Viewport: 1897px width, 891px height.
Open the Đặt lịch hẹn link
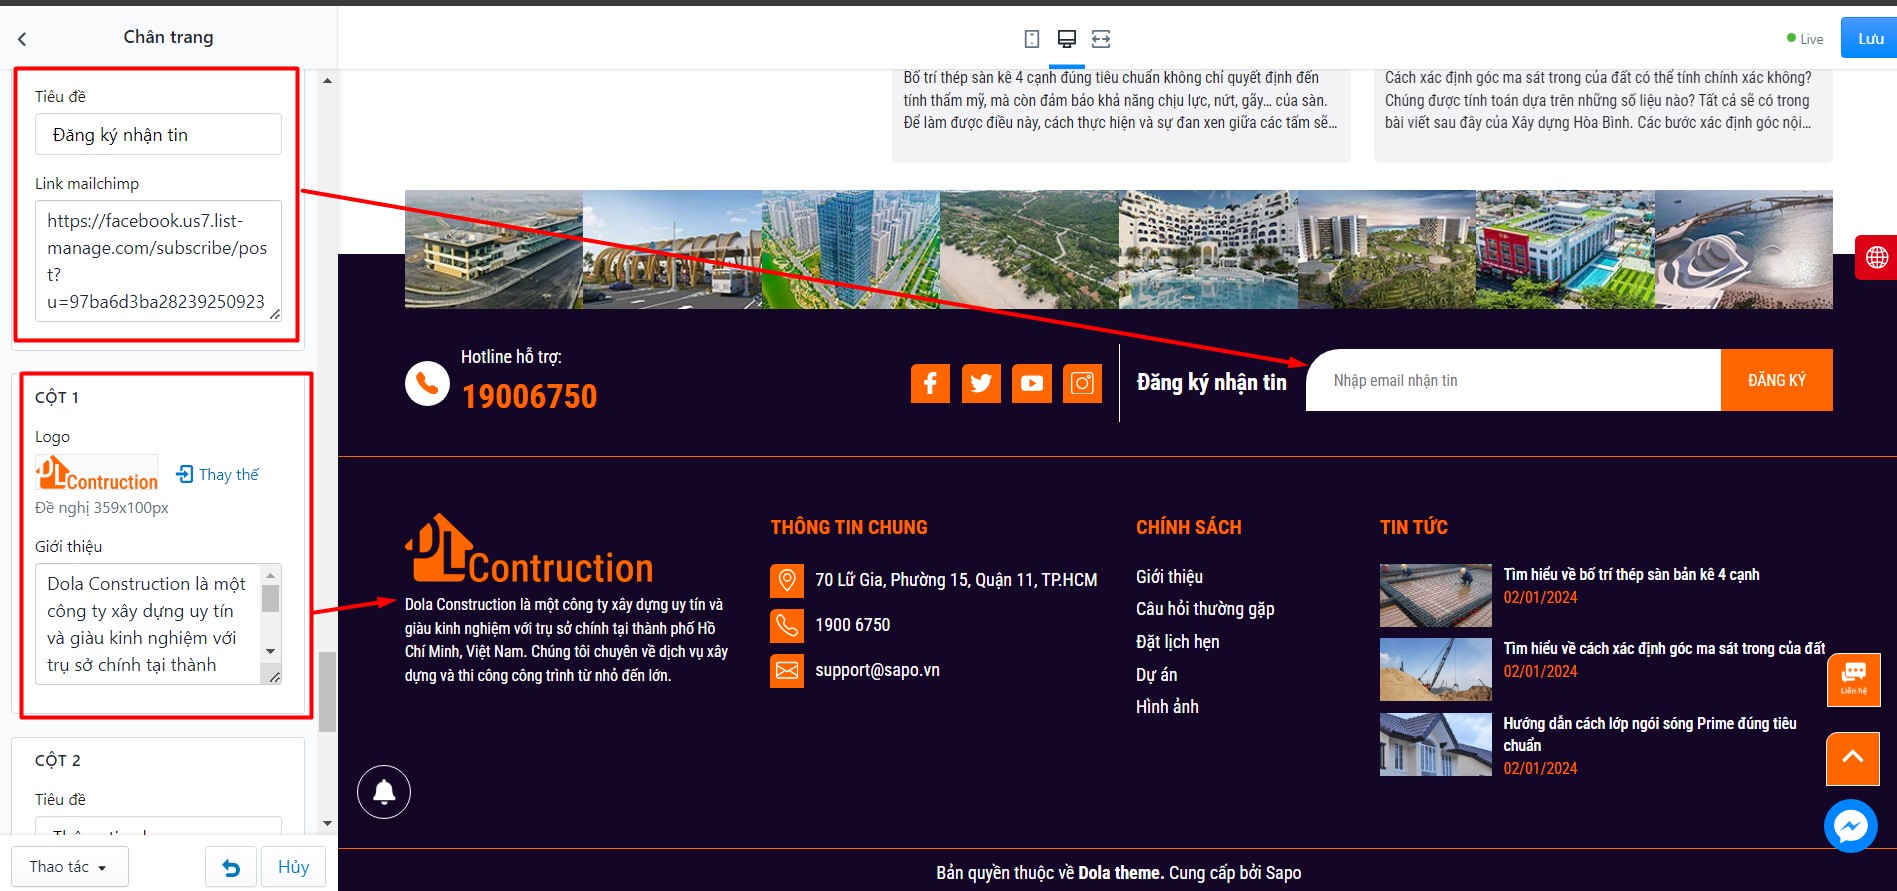[1177, 642]
